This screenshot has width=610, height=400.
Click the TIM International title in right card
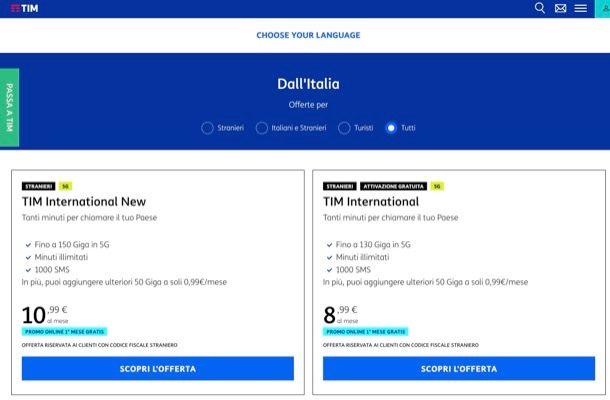coord(371,202)
